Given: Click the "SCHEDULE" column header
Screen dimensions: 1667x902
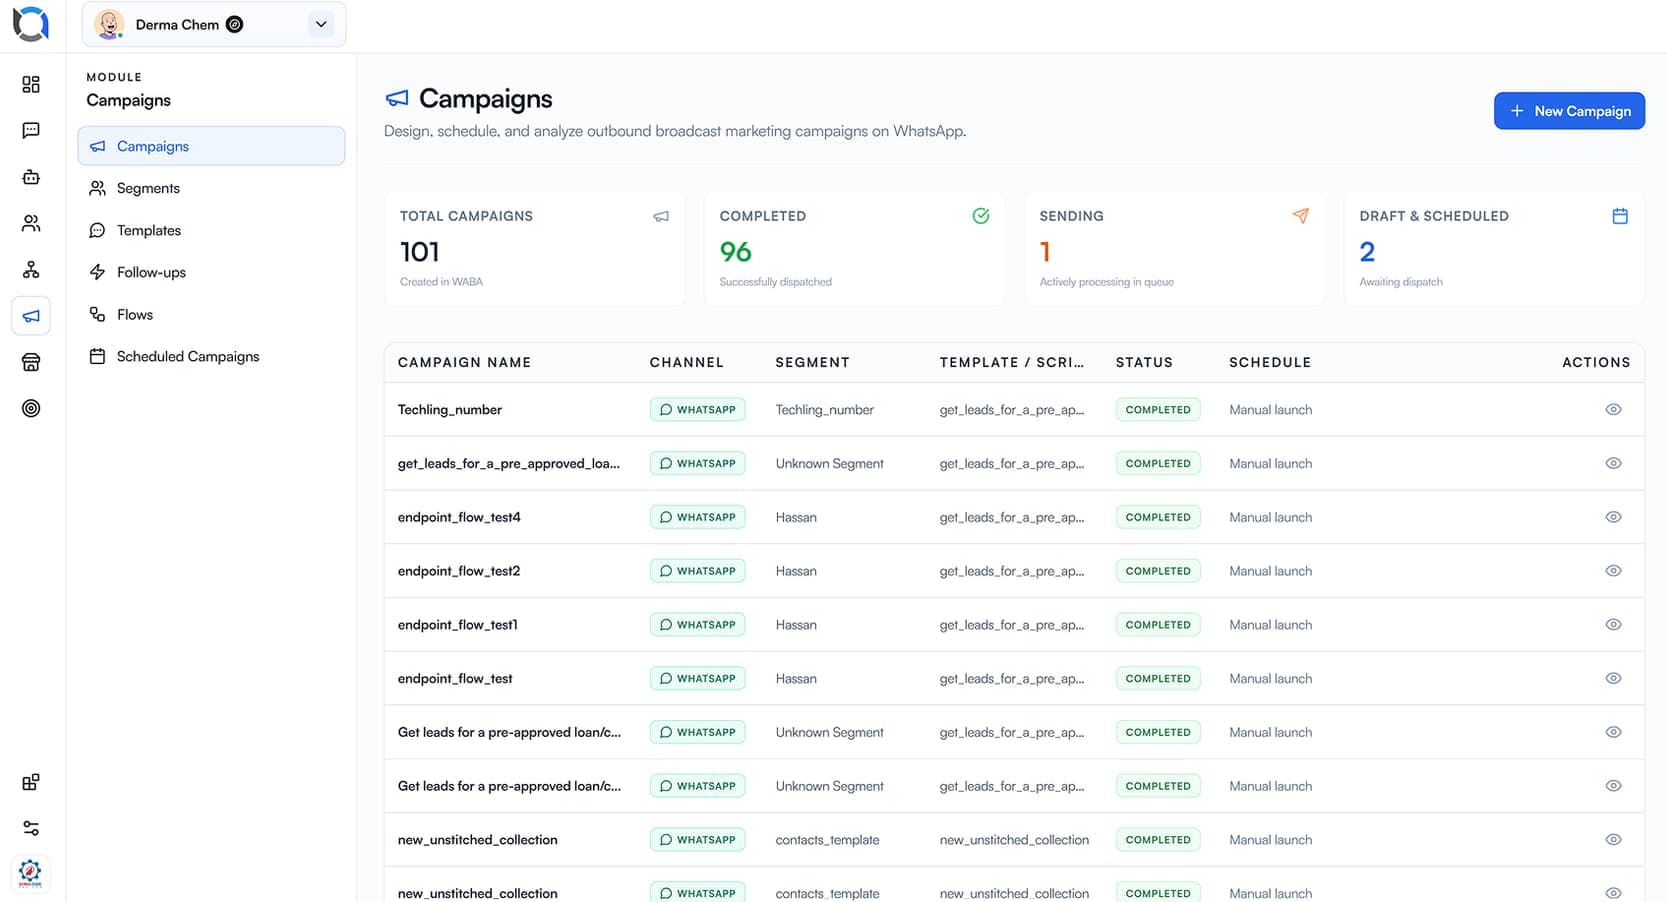Looking at the screenshot, I should coord(1270,362).
